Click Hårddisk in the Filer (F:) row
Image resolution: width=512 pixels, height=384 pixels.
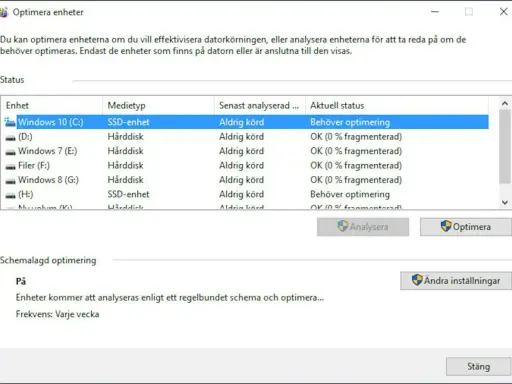point(125,165)
